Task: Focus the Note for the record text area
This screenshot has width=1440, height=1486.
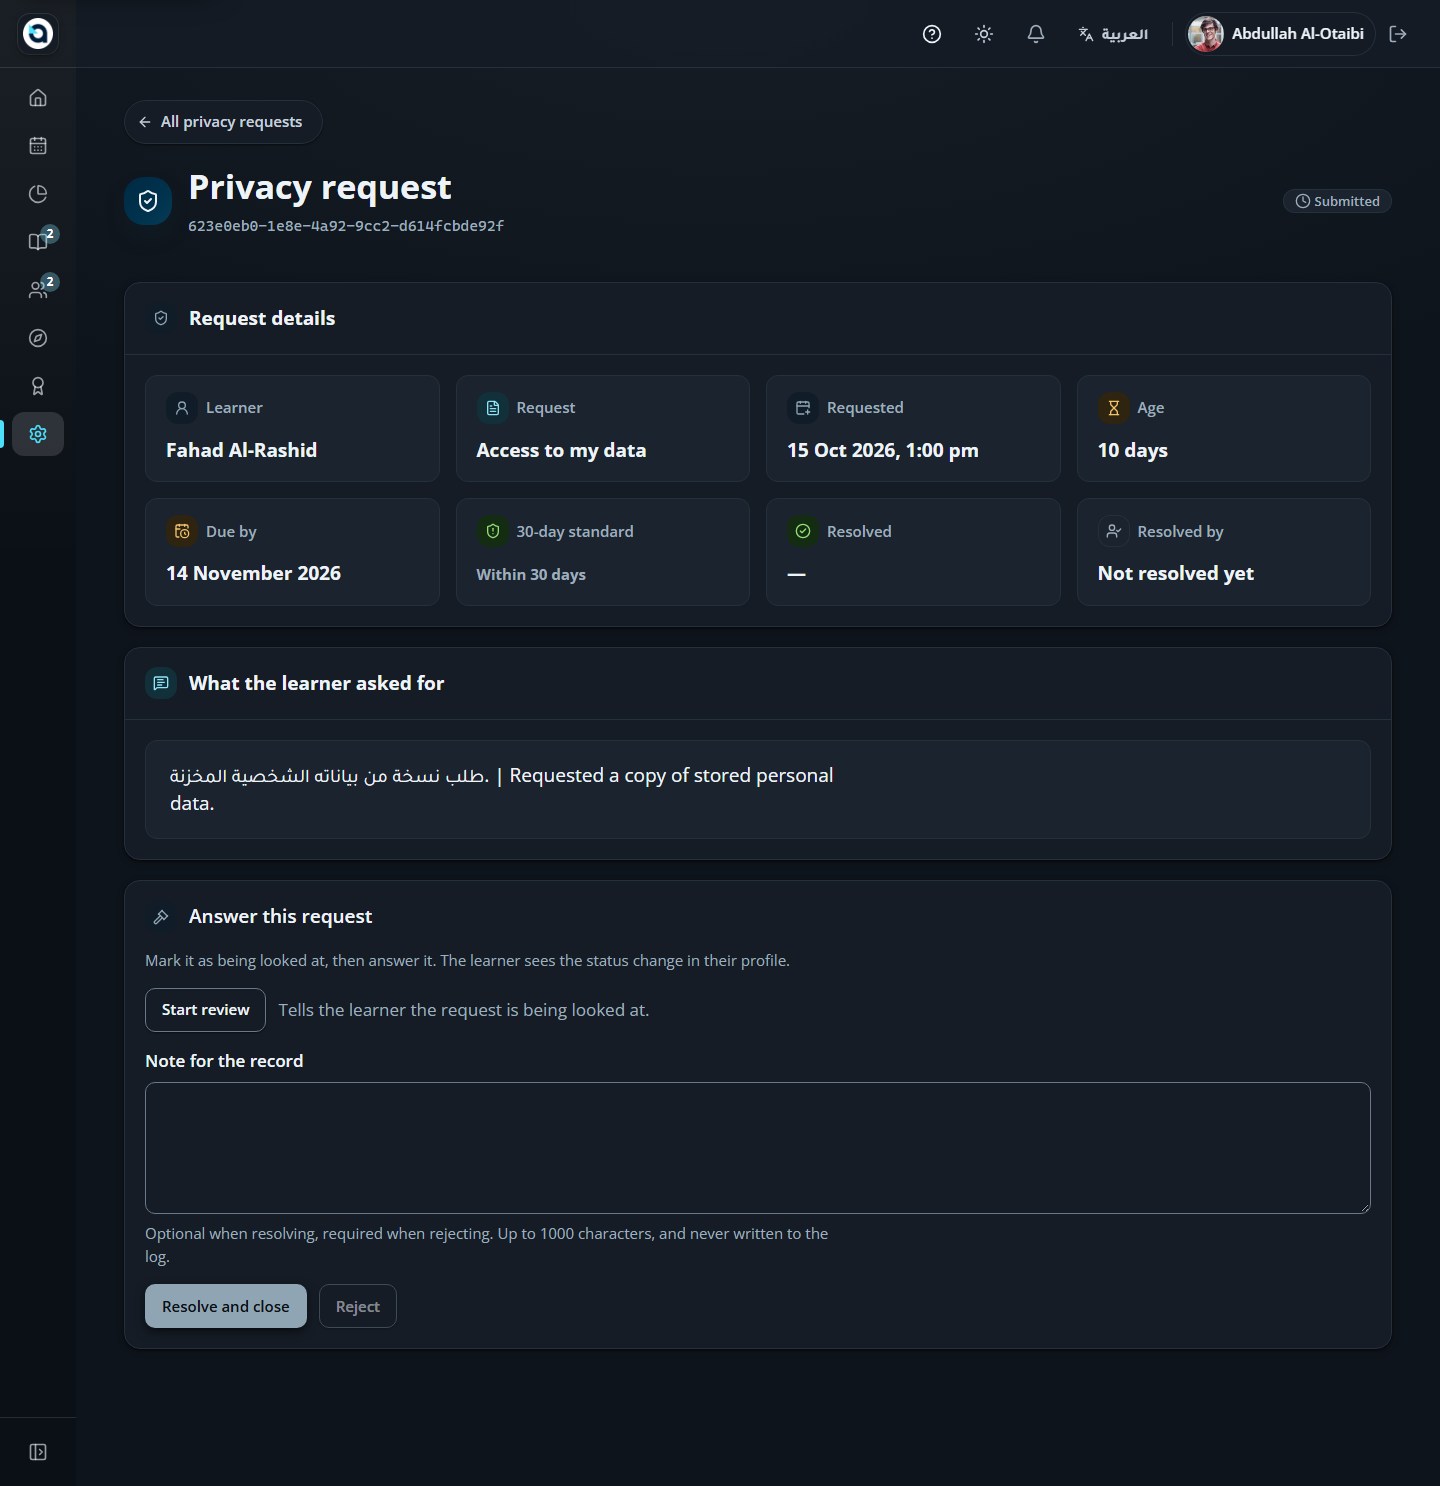Action: pos(757,1148)
